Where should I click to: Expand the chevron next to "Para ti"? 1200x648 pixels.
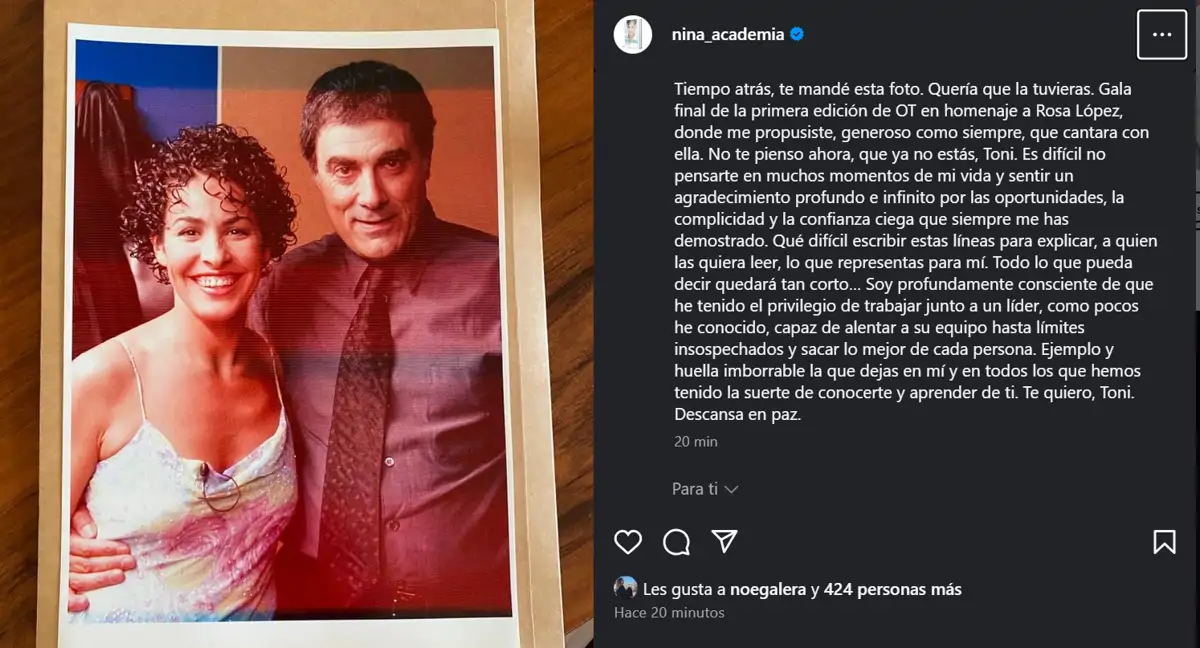pyautogui.click(x=731, y=490)
